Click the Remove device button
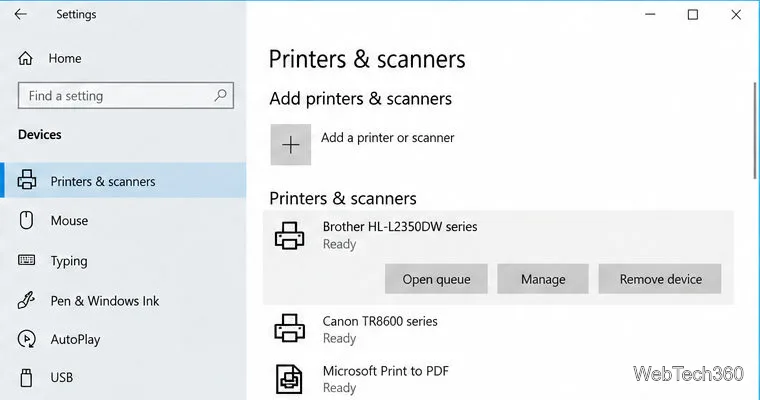The image size is (760, 400). pos(660,279)
